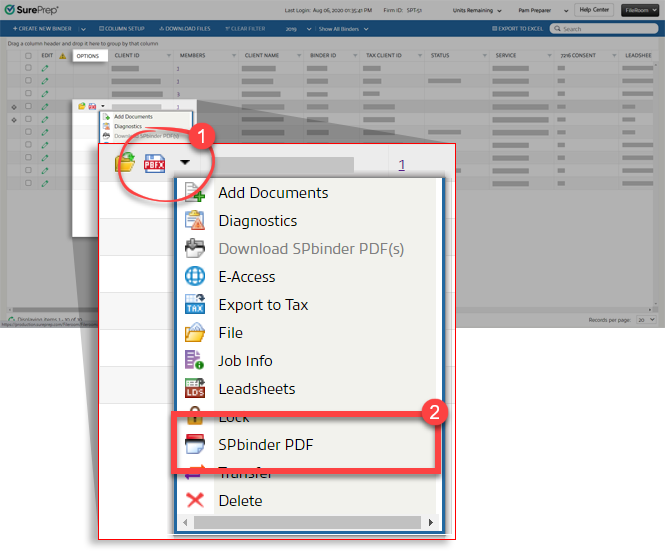This screenshot has width=665, height=556.
Task: Open the 2019 tax year dropdown
Action: (x=299, y=29)
